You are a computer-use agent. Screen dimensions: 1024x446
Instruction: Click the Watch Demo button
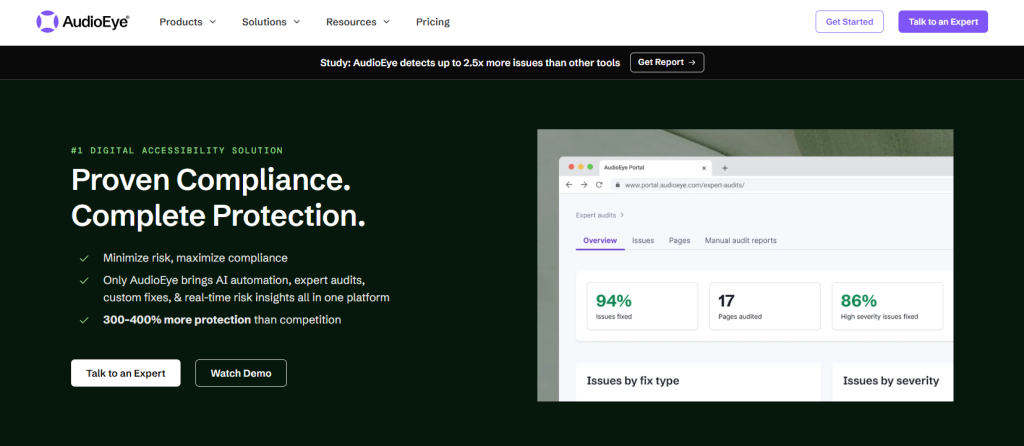click(x=241, y=373)
